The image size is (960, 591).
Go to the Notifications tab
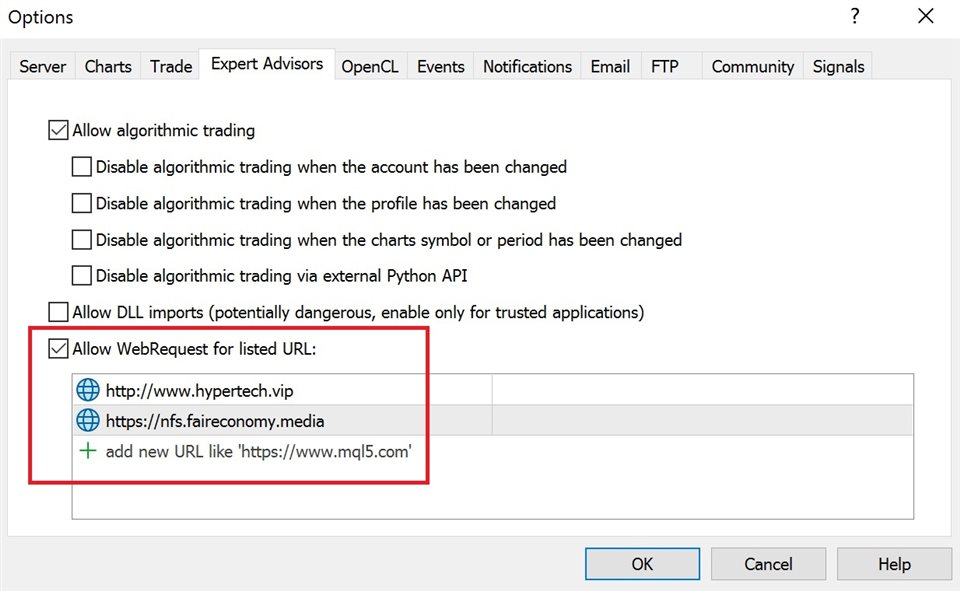click(527, 67)
